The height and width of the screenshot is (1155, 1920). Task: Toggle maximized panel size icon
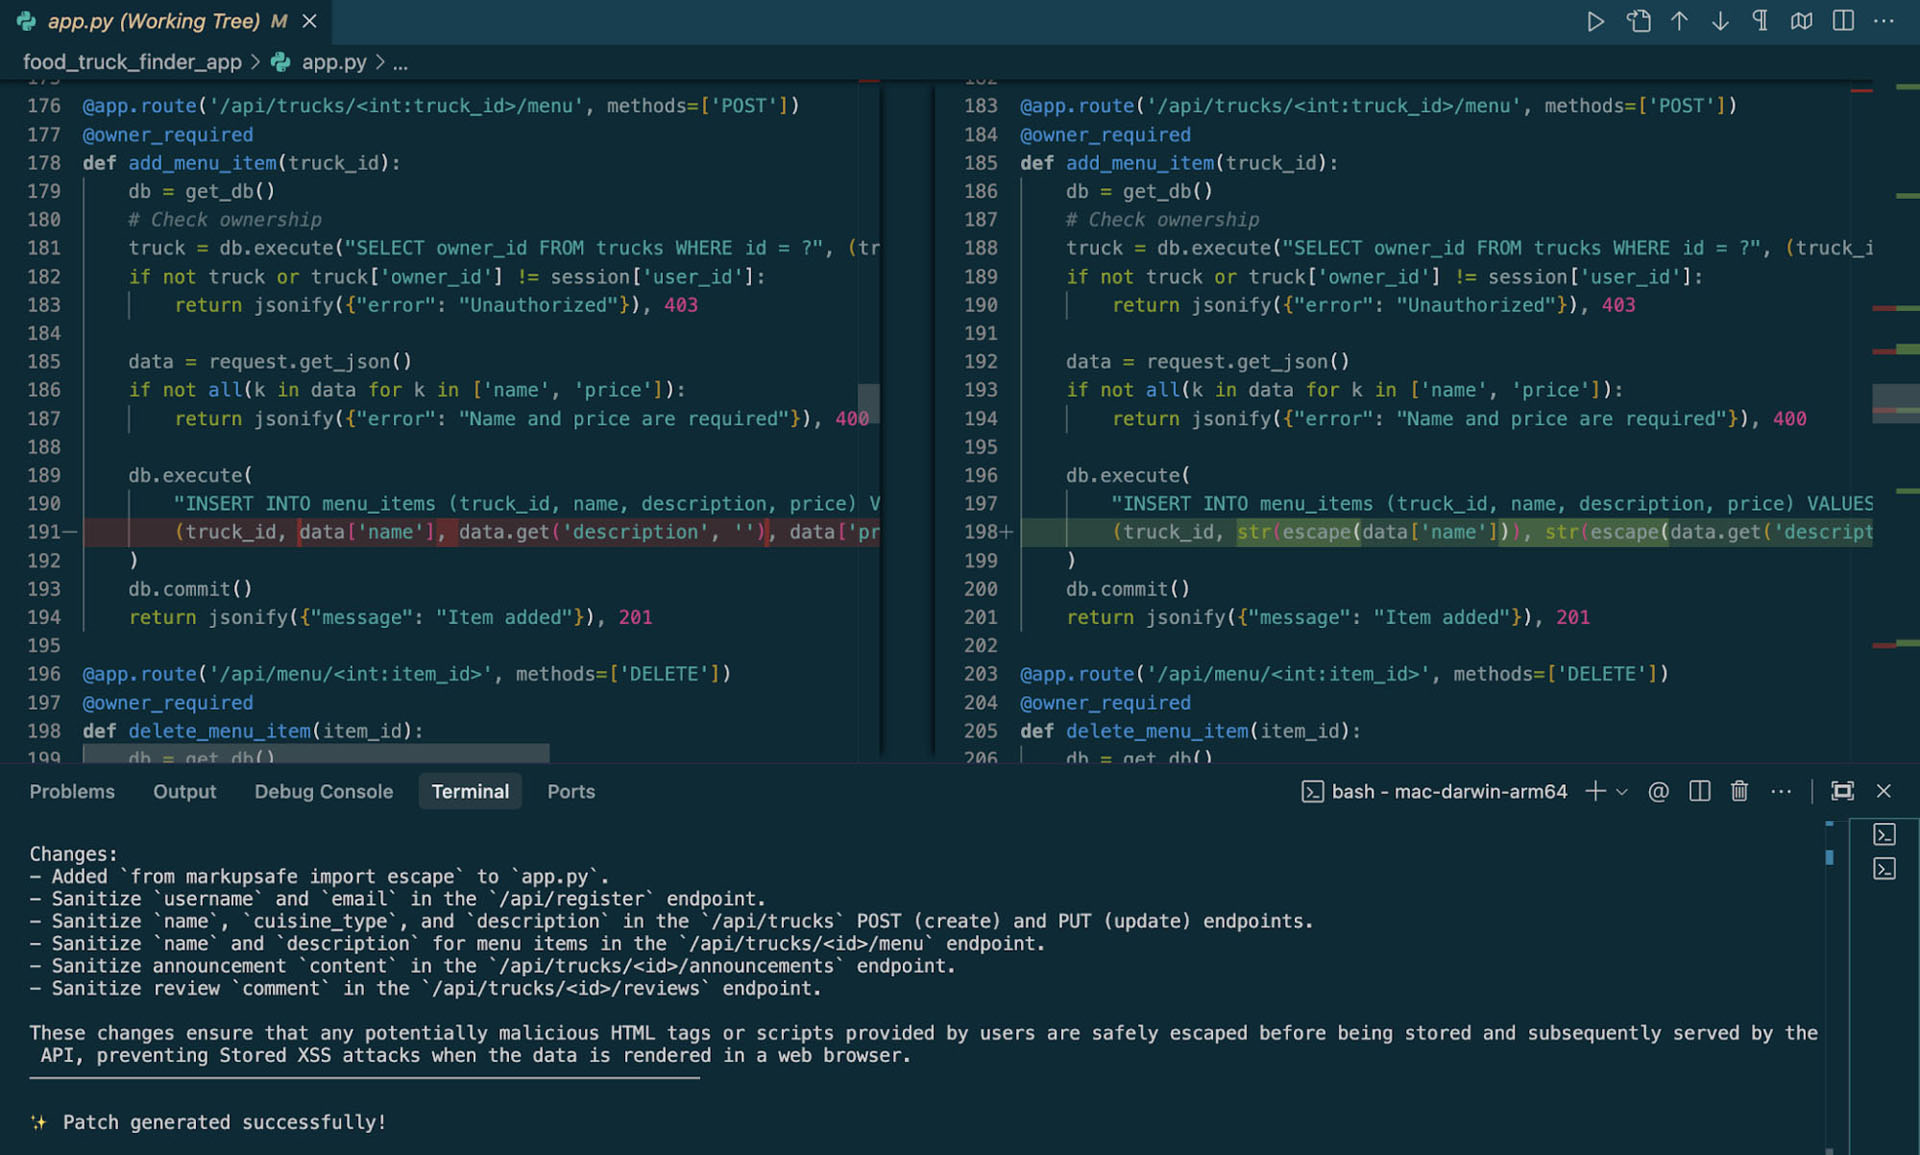pos(1842,791)
